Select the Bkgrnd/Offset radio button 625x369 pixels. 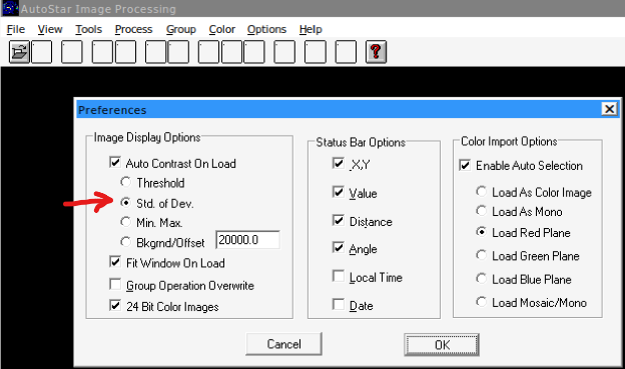[x=126, y=241]
